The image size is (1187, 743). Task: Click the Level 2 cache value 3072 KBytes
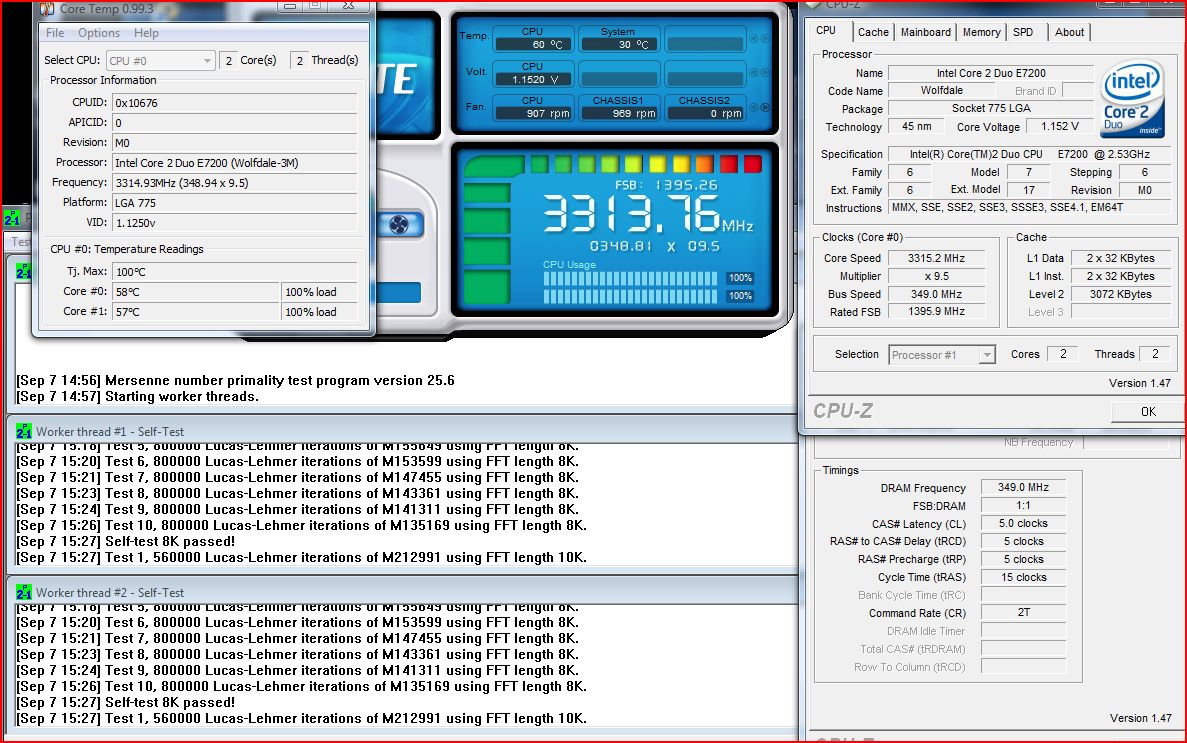click(1120, 294)
